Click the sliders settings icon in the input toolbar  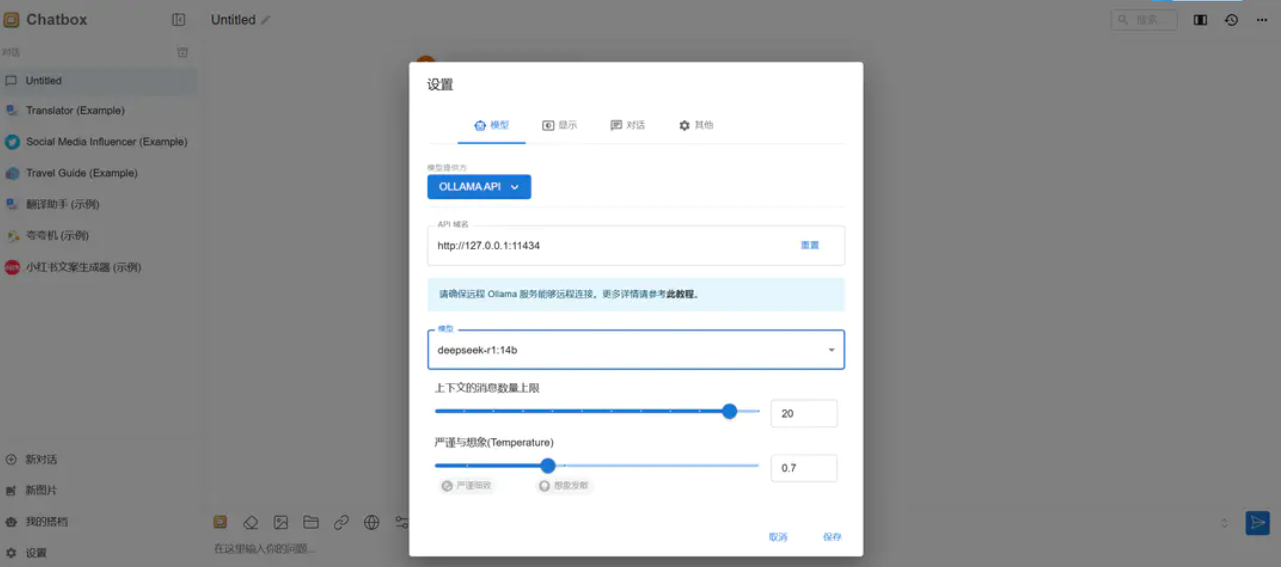[402, 522]
